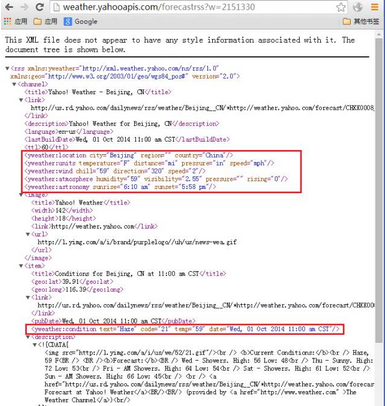Click the 'Conditions for Beijing' title line
The image size is (387, 406).
coord(128,274)
